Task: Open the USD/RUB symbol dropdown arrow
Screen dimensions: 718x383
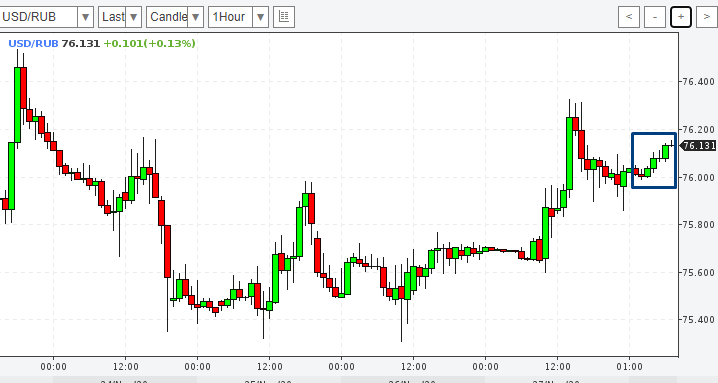Action: pyautogui.click(x=85, y=17)
